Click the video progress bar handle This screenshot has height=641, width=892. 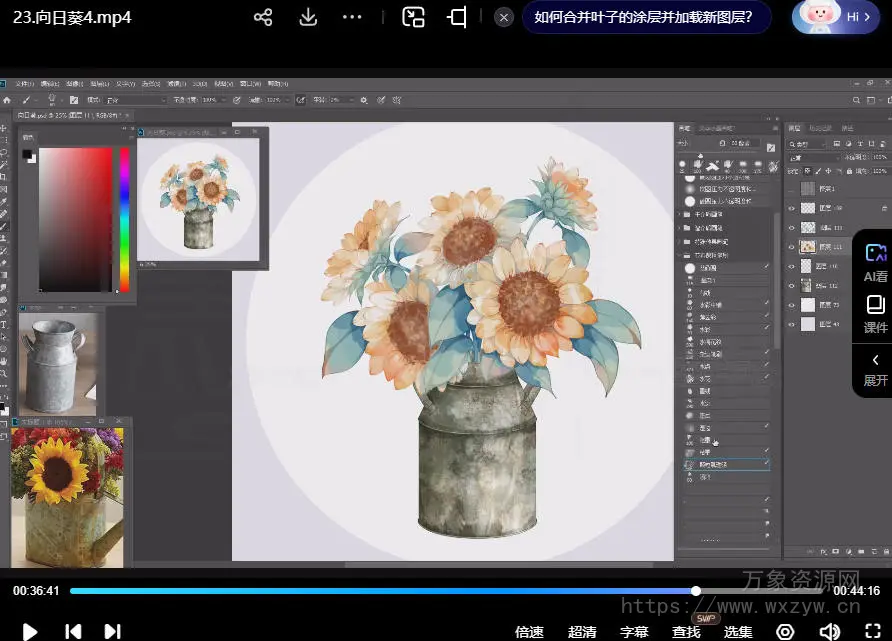click(x=696, y=591)
